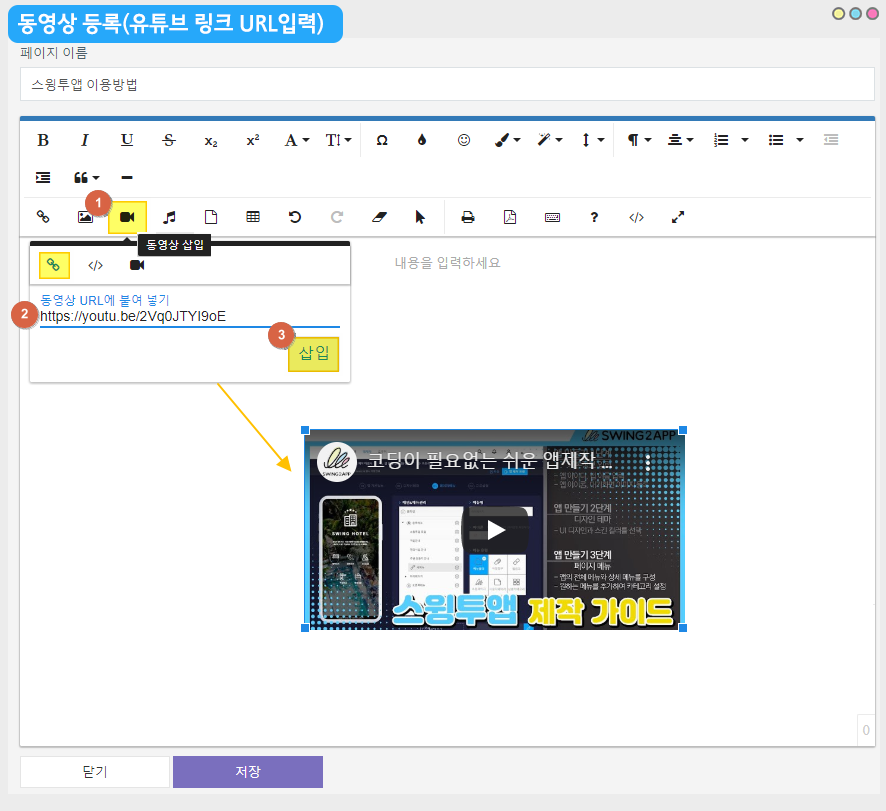886x811 pixels.
Task: Click the Undo arrow icon
Action: (295, 217)
